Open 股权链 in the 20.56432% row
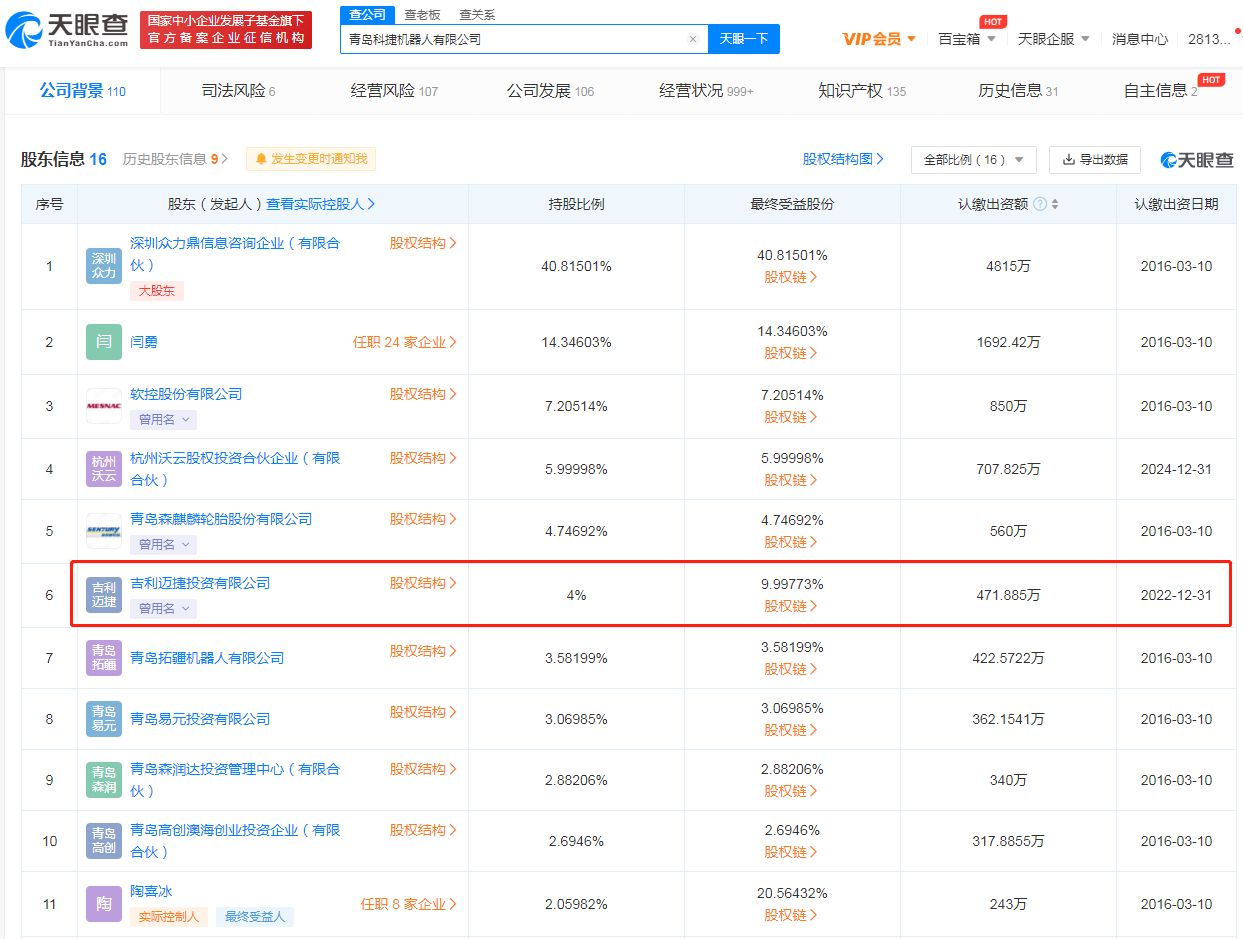This screenshot has width=1243, height=939. click(x=791, y=915)
